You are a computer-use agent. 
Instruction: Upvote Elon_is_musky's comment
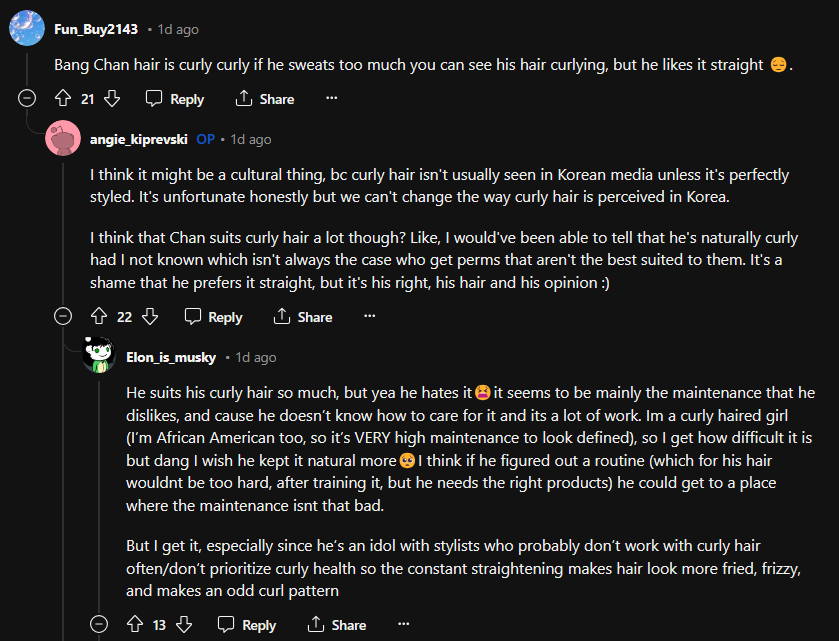pyautogui.click(x=134, y=625)
